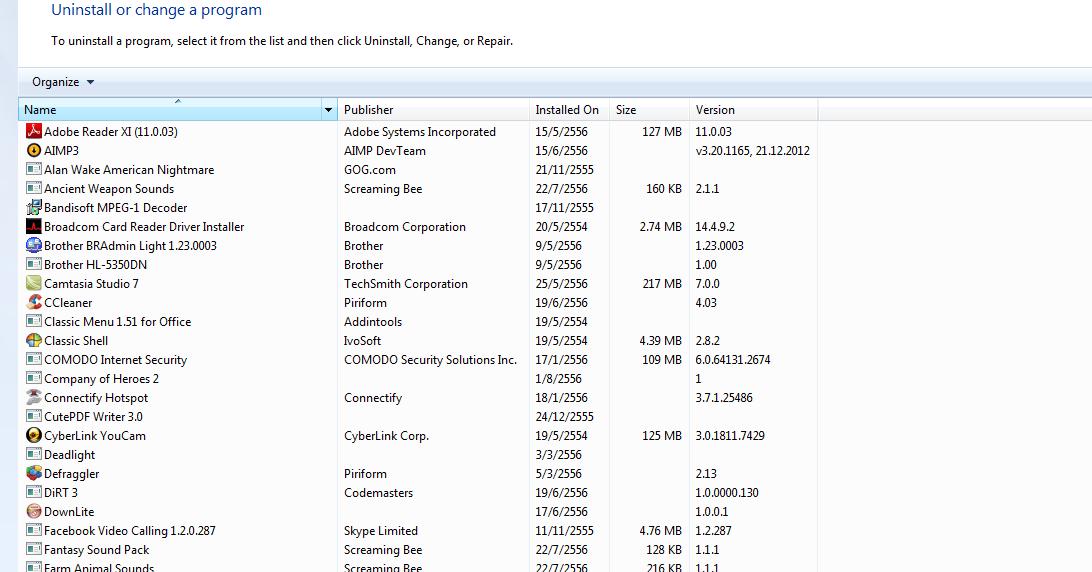
Task: Select Brother BRAdmin Light 1.23.0003 entry
Action: pos(130,246)
